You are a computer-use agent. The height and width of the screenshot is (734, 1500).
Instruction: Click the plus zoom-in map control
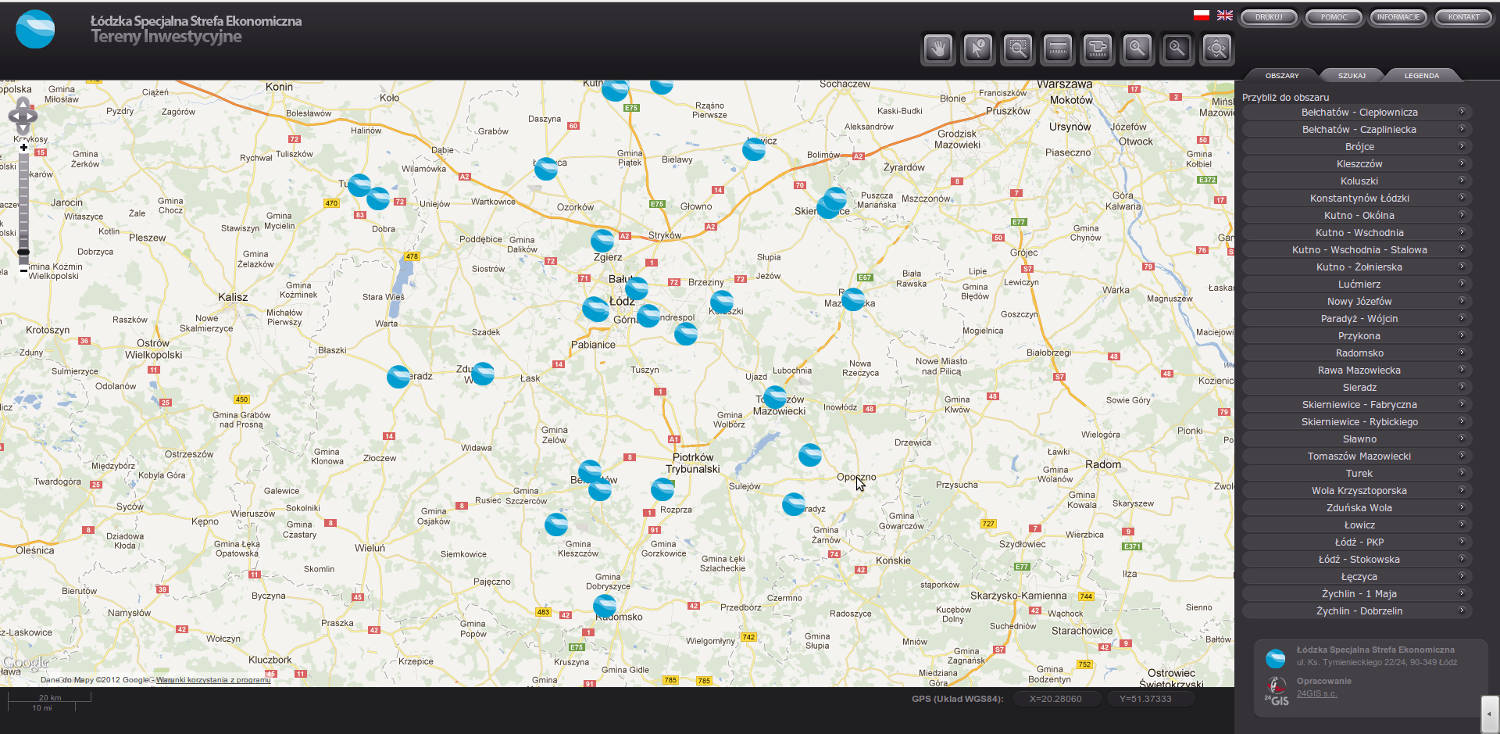pyautogui.click(x=24, y=148)
